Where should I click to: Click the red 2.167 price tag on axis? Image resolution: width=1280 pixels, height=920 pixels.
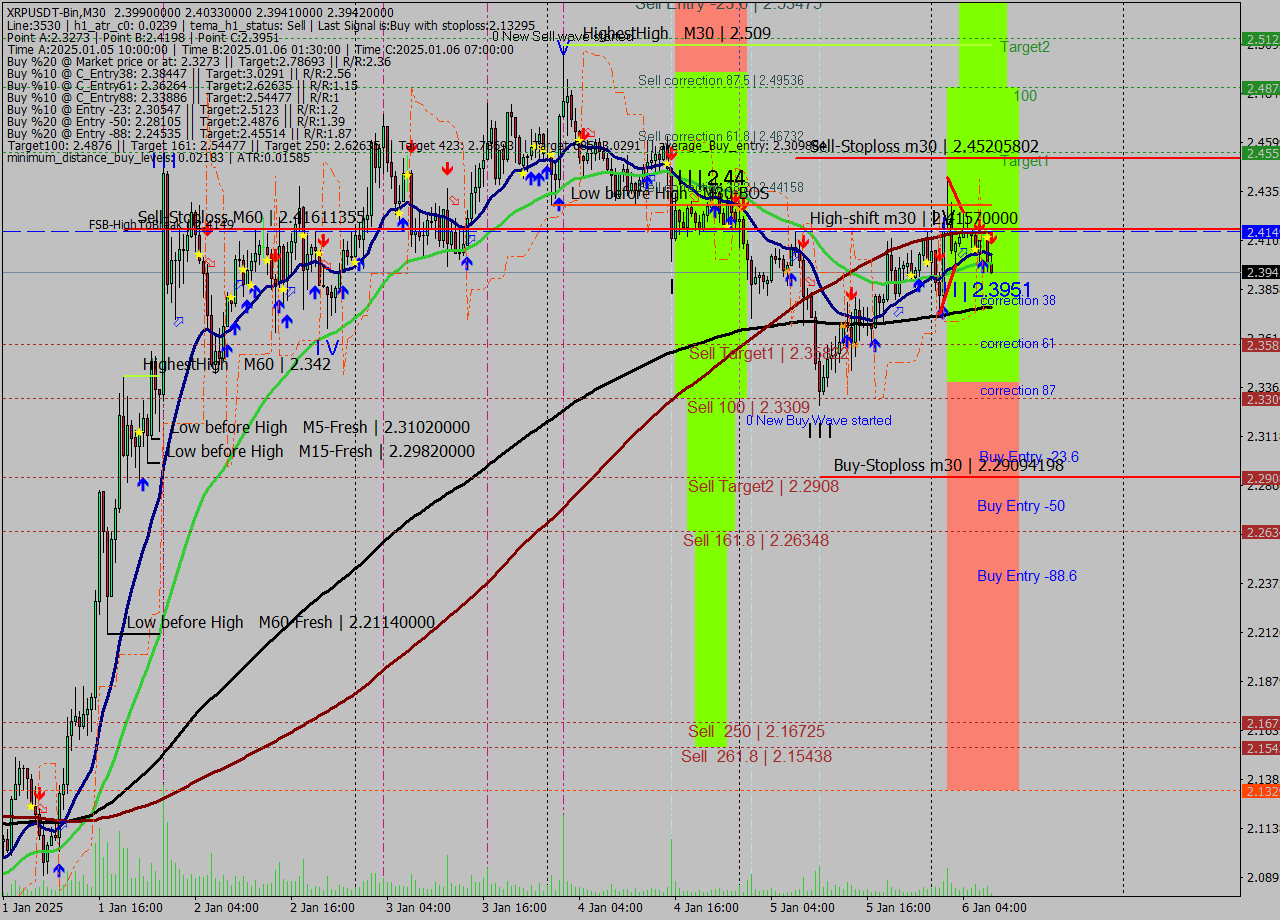click(x=1260, y=723)
